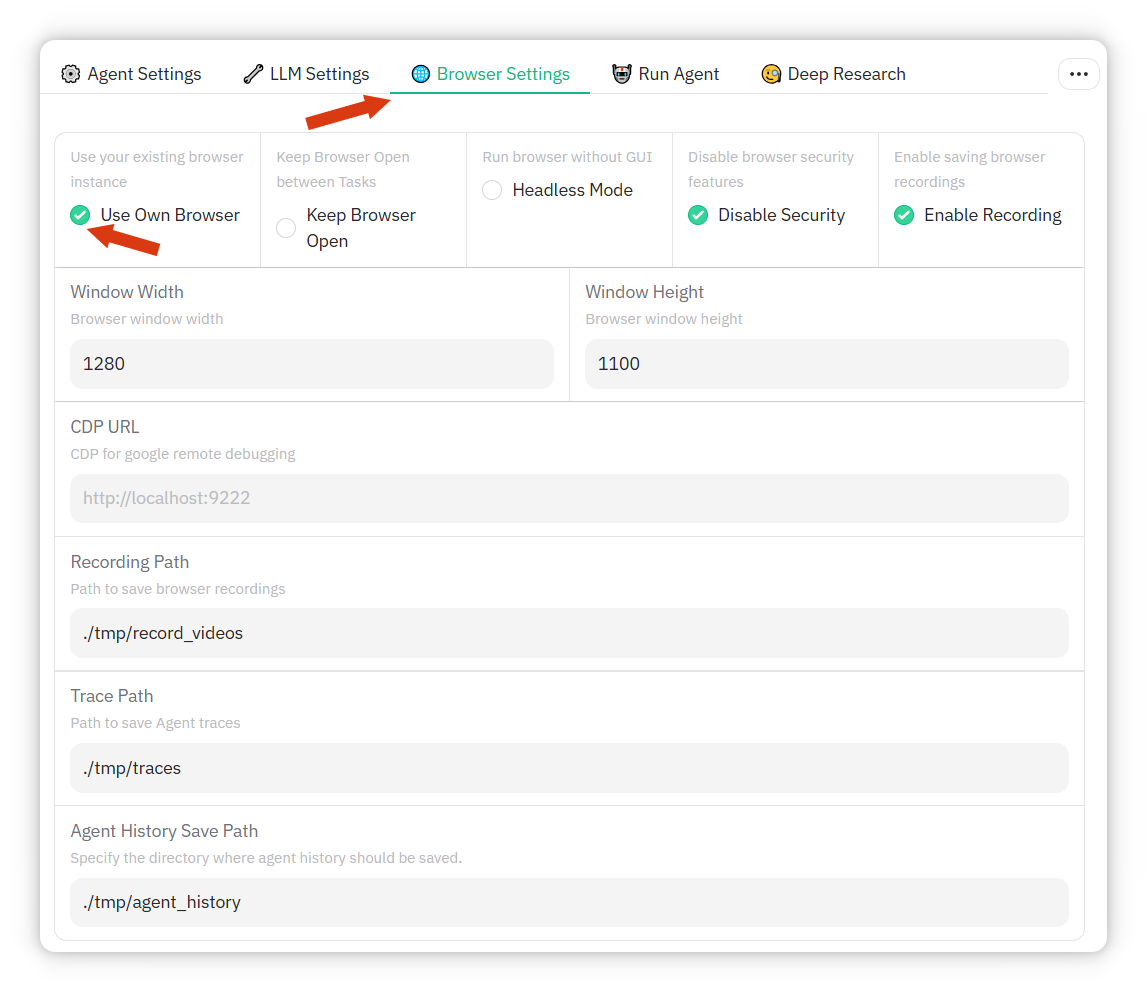Select the Agent History Save Path field
The width and height of the screenshot is (1147, 992).
[568, 902]
